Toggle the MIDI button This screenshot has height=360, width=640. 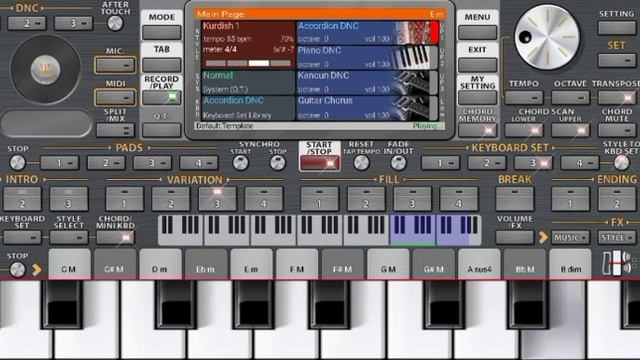(x=115, y=98)
